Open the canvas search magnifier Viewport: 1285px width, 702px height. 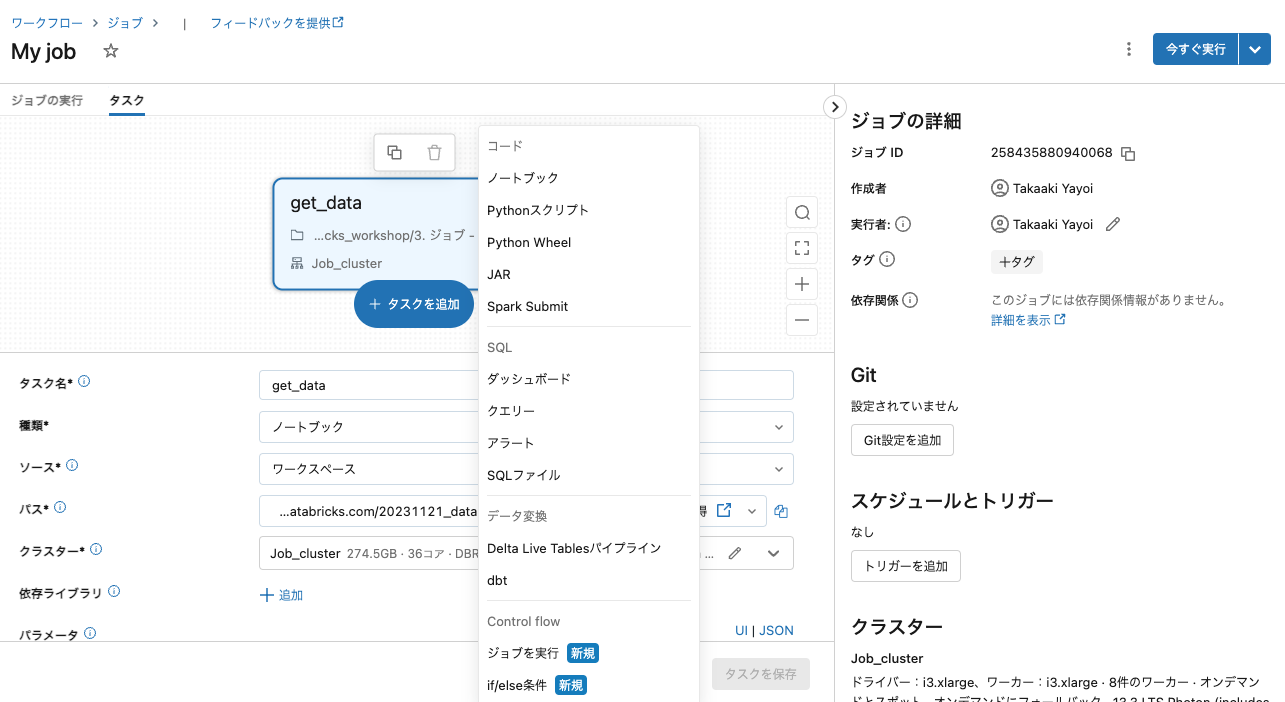point(801,212)
